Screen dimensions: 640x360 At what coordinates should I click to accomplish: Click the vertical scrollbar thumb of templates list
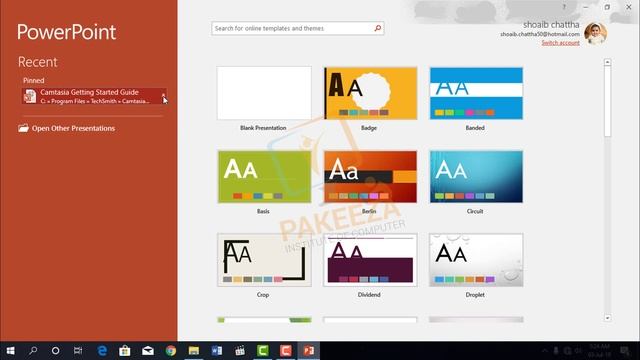(x=607, y=102)
